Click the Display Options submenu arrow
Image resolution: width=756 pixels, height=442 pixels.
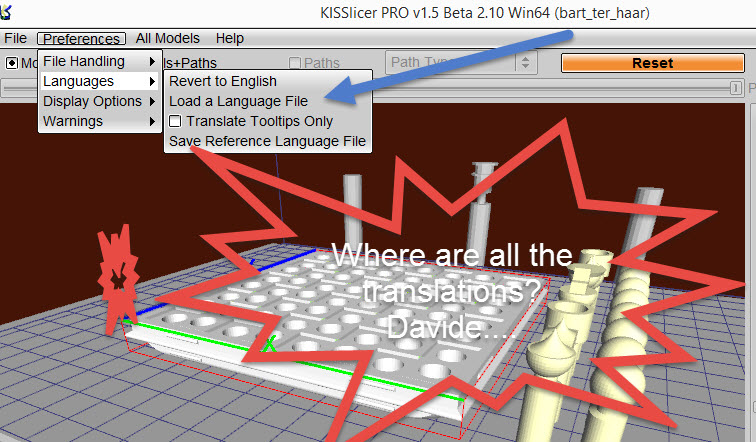tap(152, 101)
